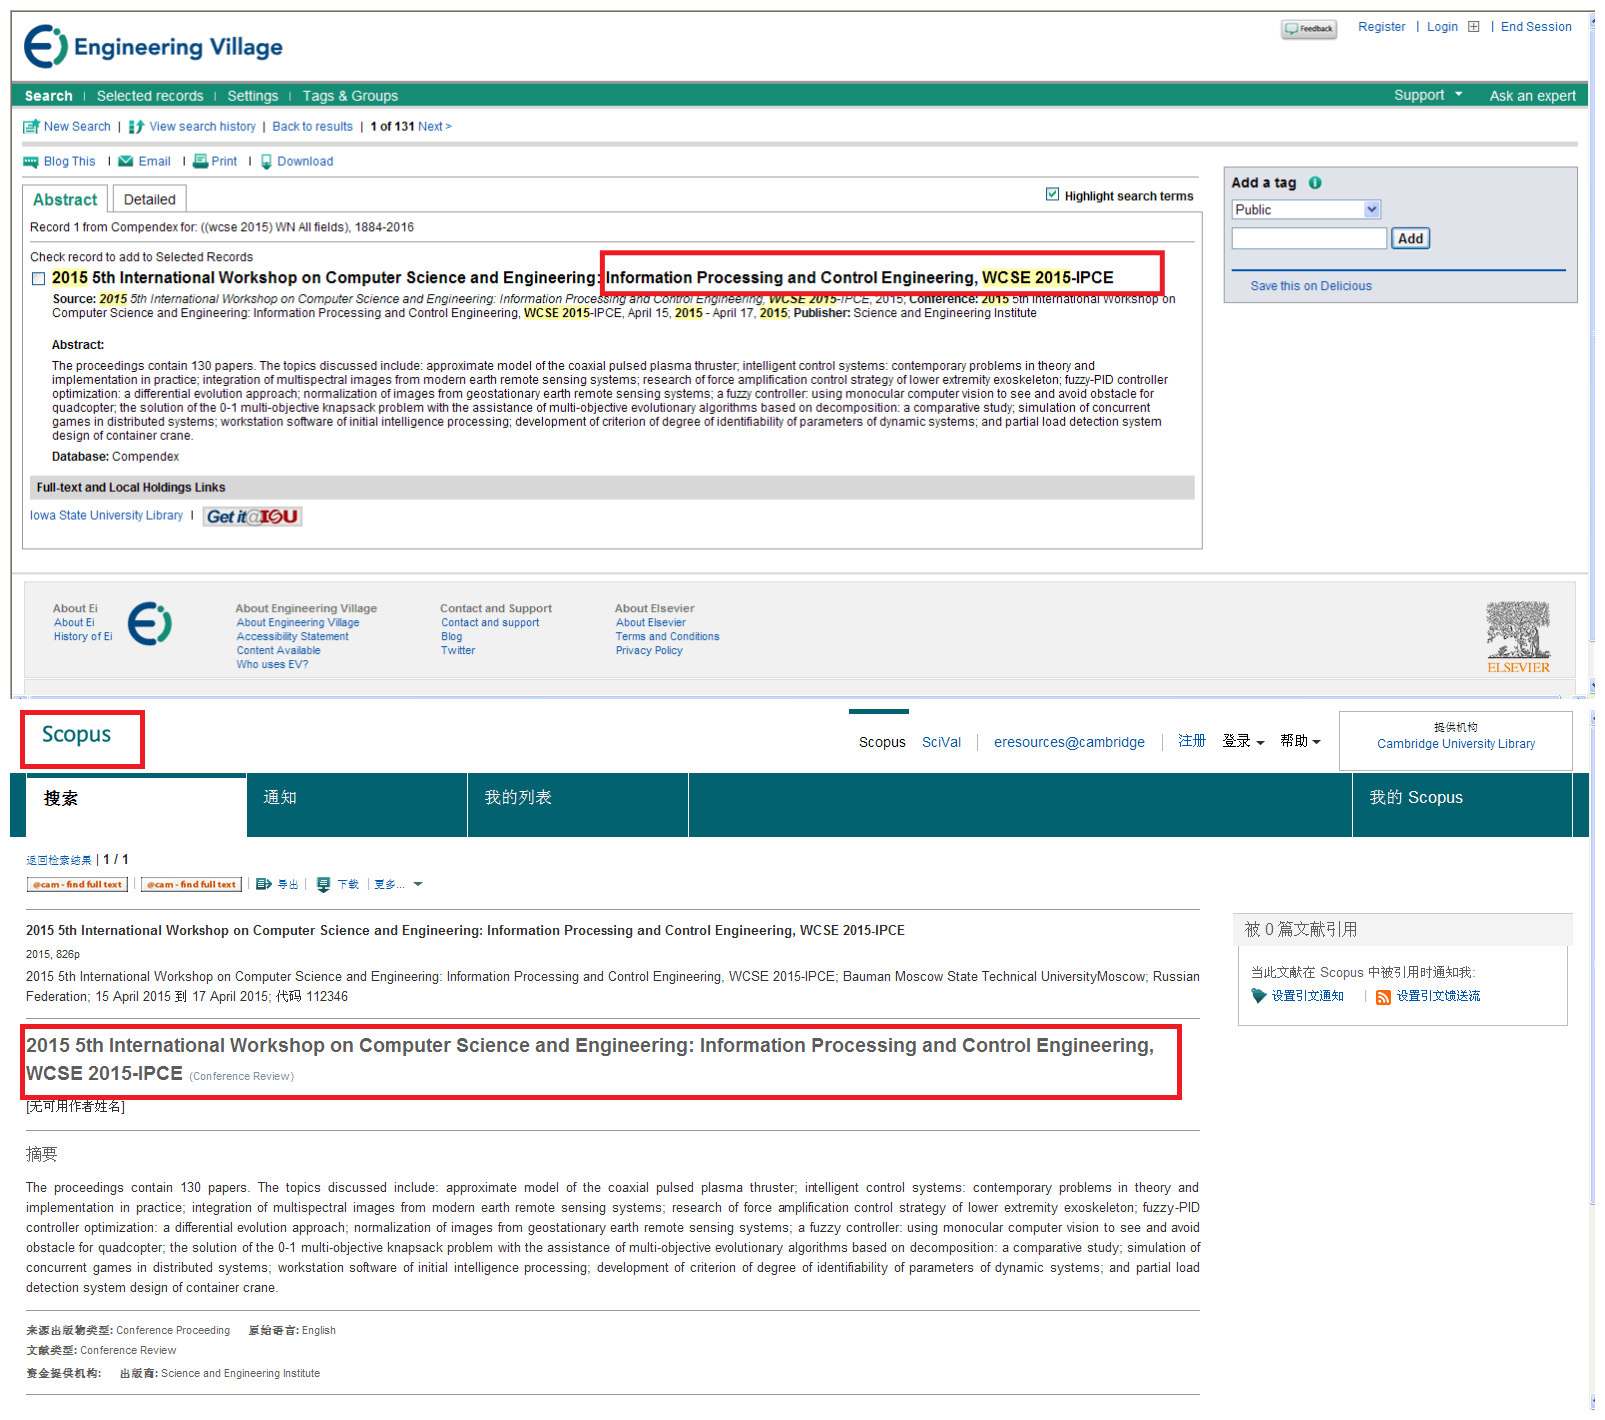This screenshot has width=1605, height=1420.
Task: Open the Iowa State University Library link
Action: 106,516
